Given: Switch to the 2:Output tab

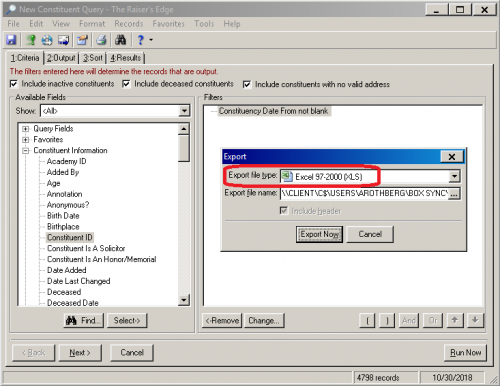Looking at the screenshot, I should click(x=61, y=58).
